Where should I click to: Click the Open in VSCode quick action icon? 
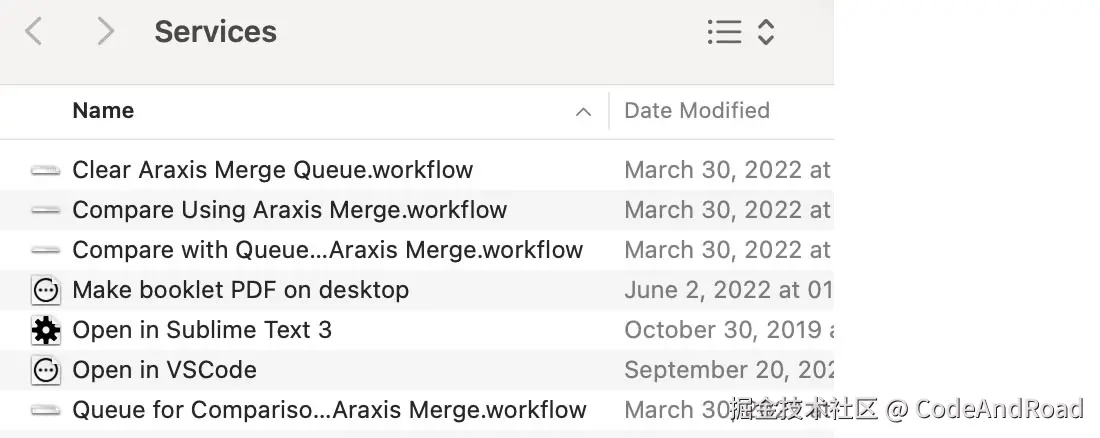pyautogui.click(x=46, y=371)
